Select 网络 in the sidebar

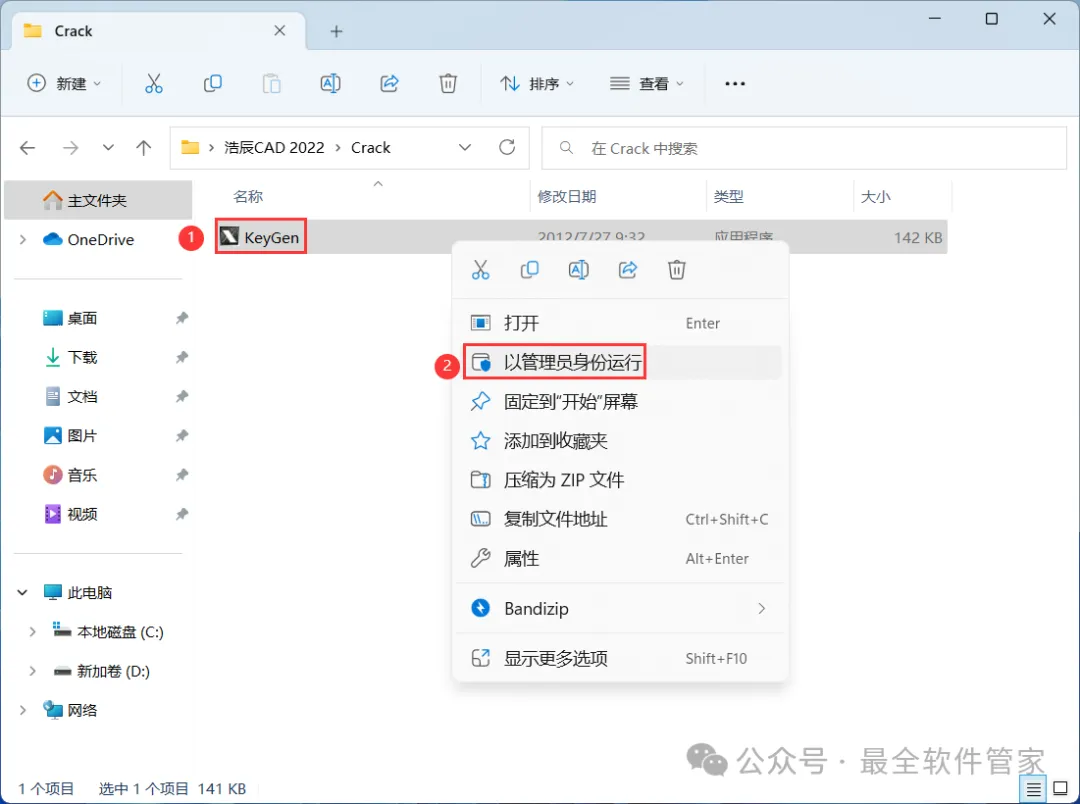(x=81, y=710)
